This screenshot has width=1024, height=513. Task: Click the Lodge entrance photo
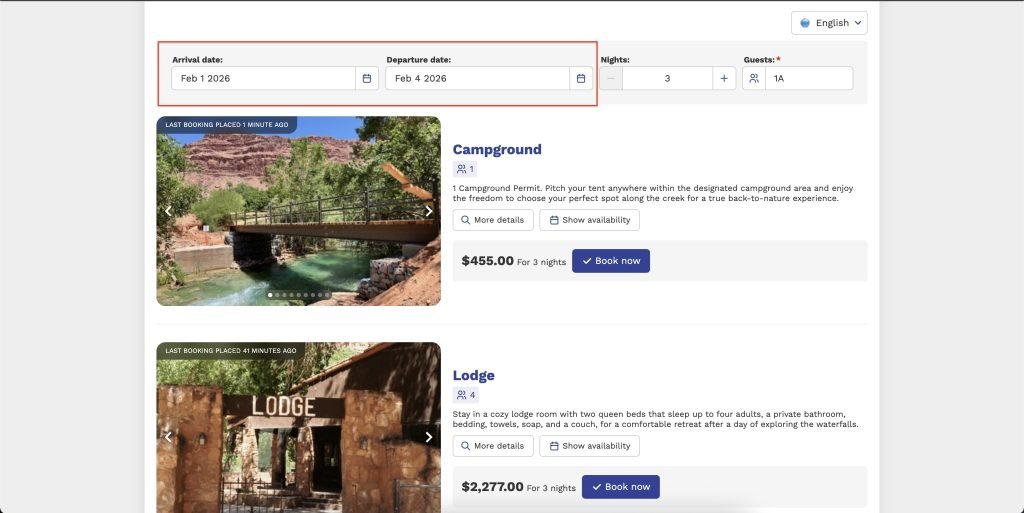(x=298, y=428)
